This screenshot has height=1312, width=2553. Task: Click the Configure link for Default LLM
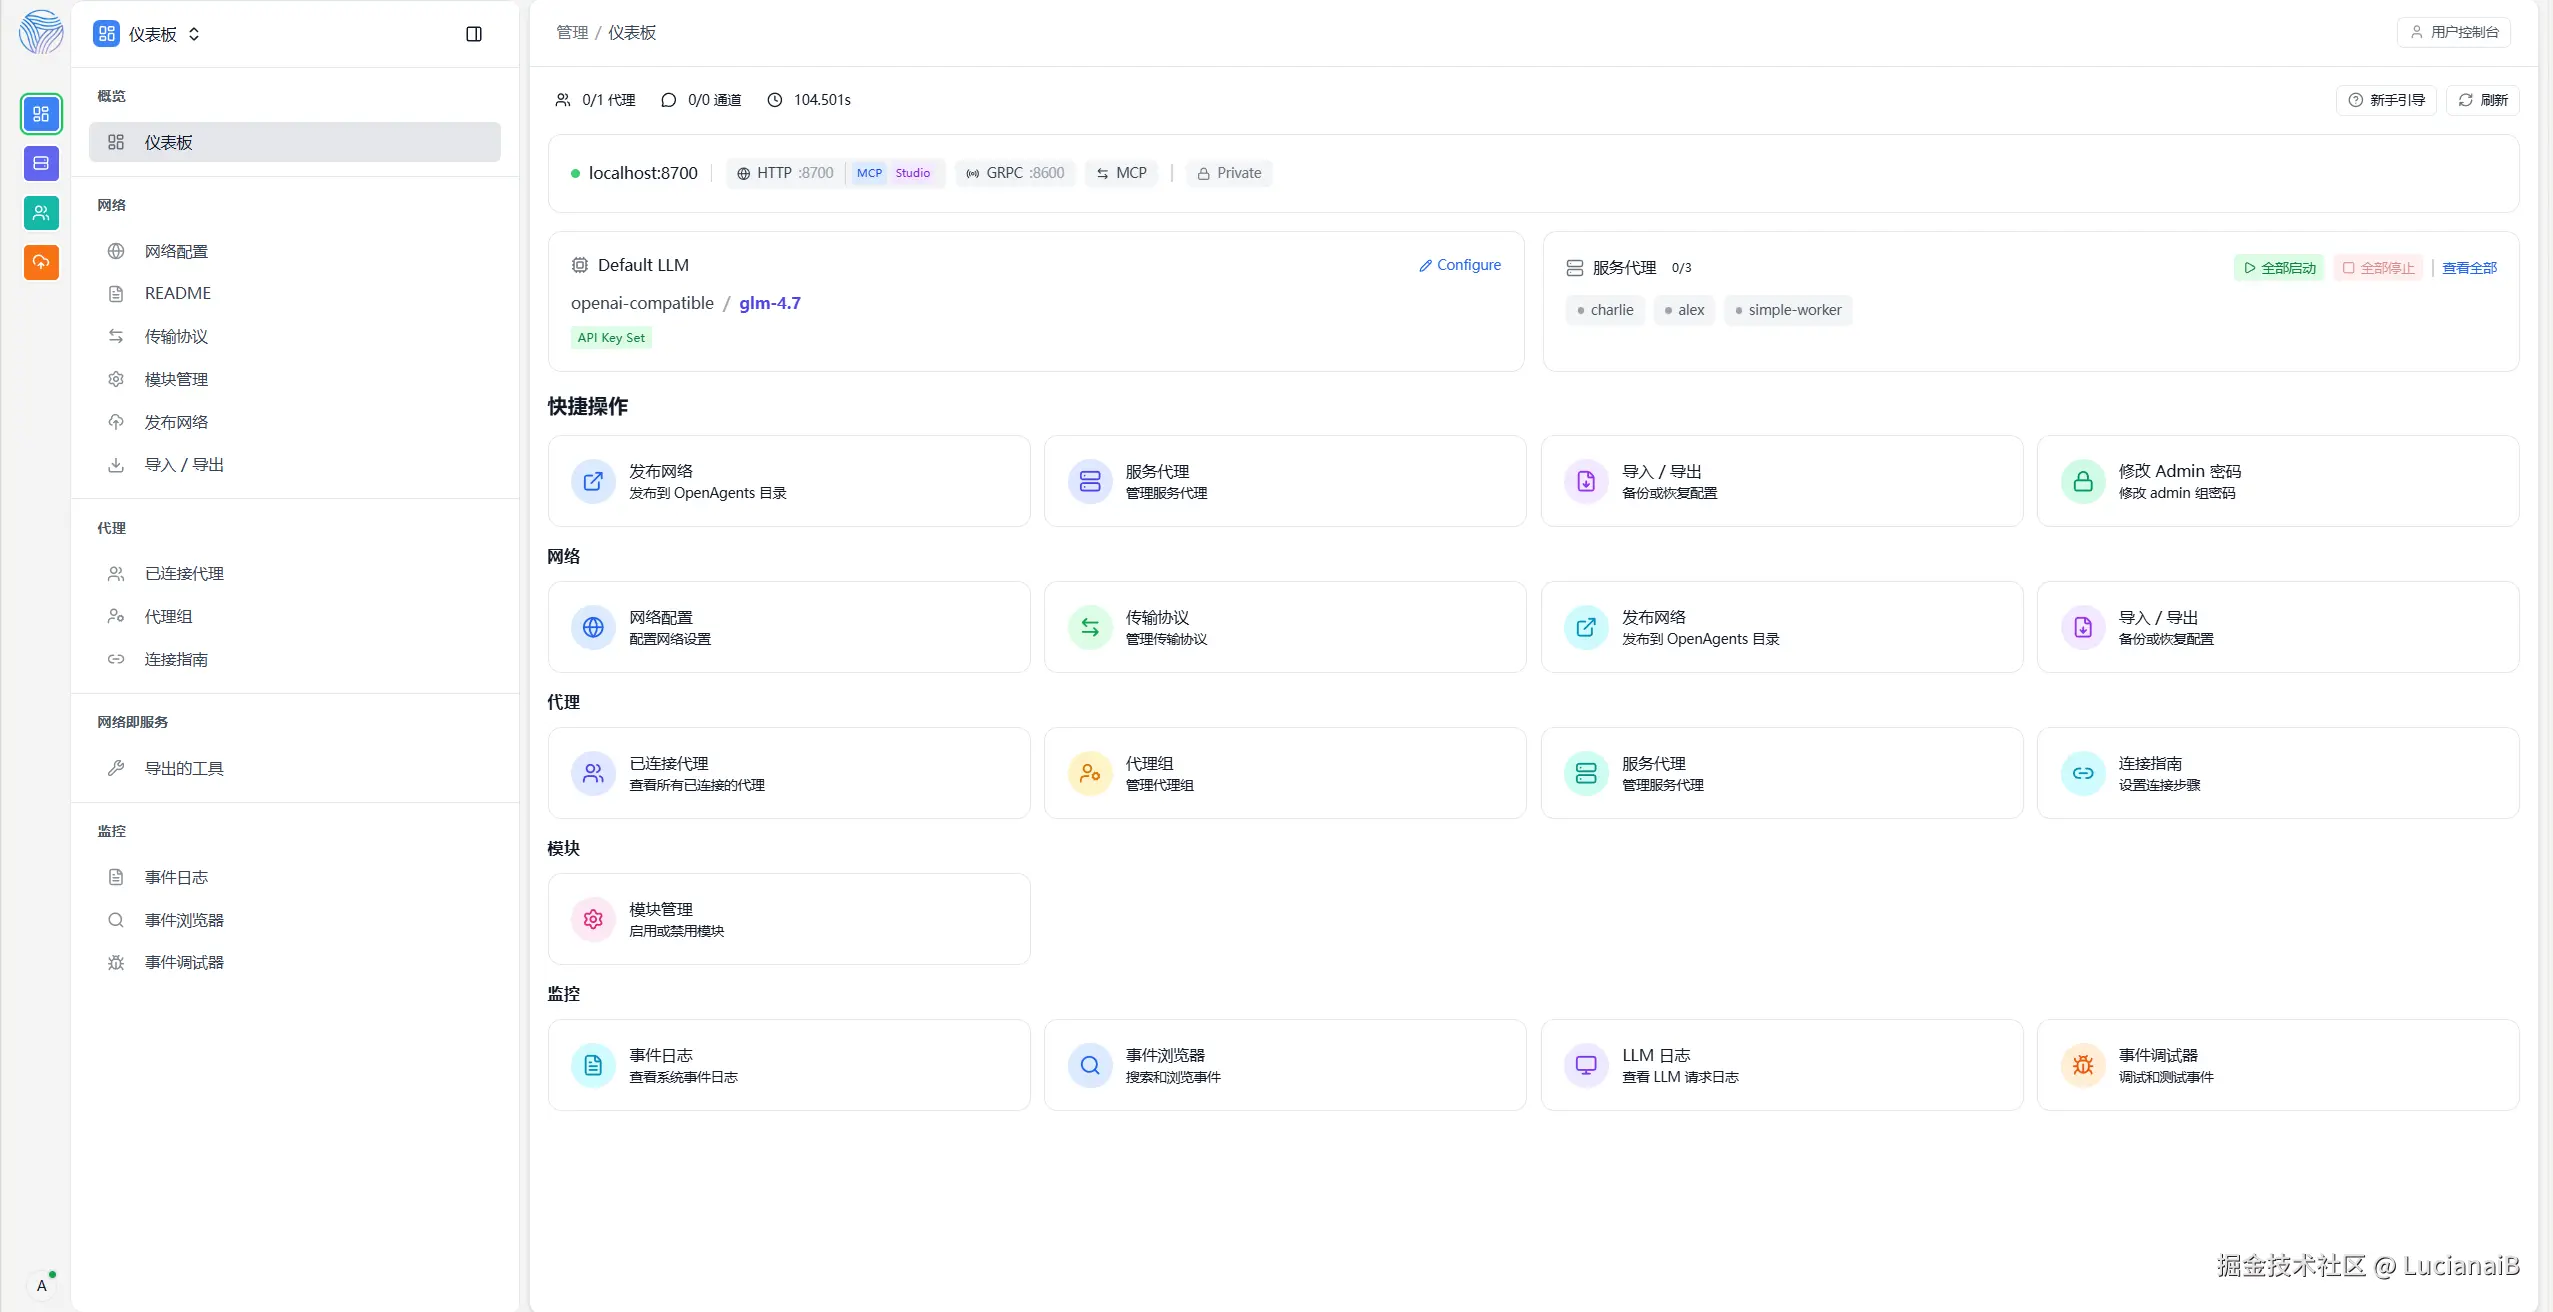[x=1460, y=265]
